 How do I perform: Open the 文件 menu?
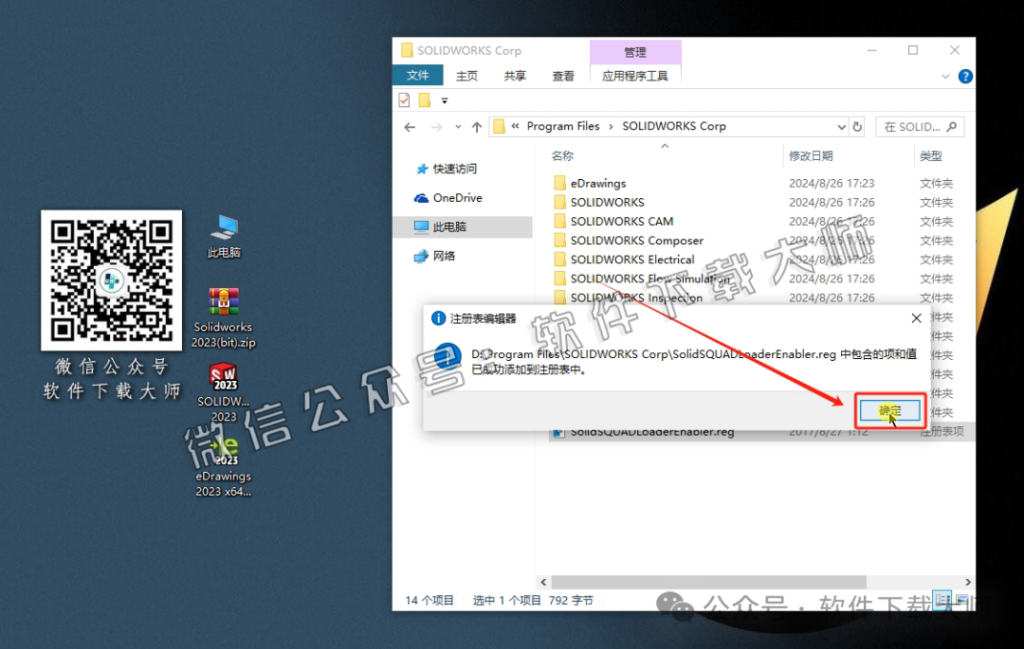point(419,75)
